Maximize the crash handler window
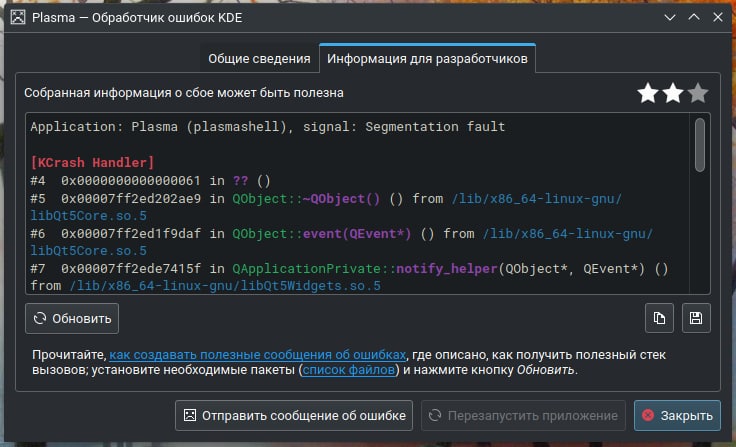The height and width of the screenshot is (447, 736). click(694, 17)
